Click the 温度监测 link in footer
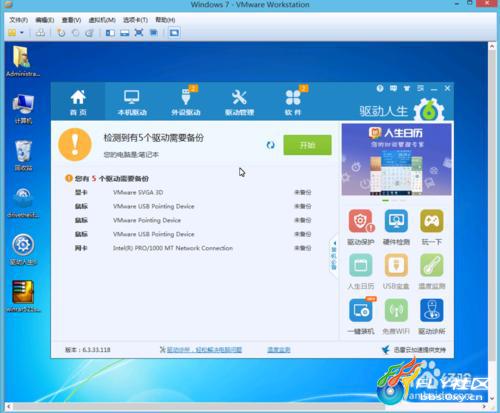Image resolution: width=500 pixels, height=413 pixels. [279, 350]
